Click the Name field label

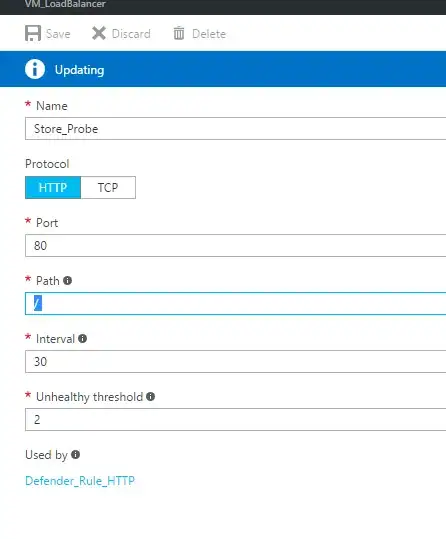(x=52, y=106)
